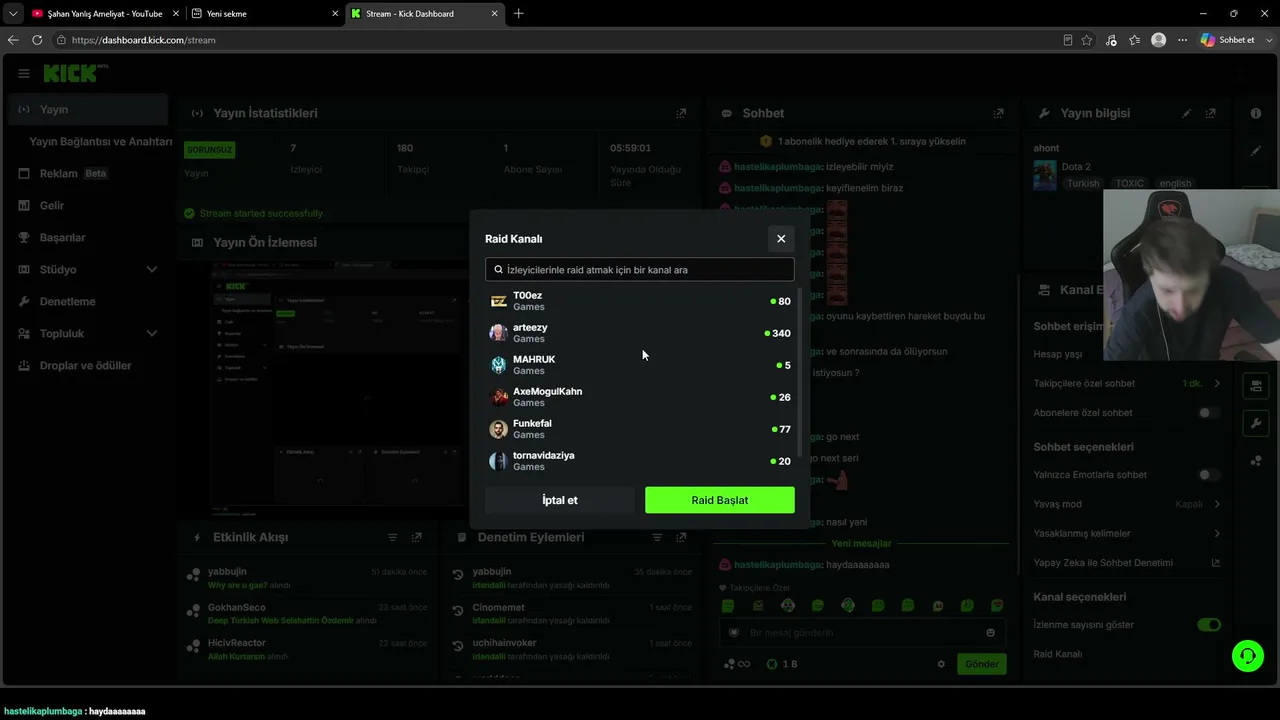Click the english stream tag
Image resolution: width=1280 pixels, height=720 pixels.
1176,184
